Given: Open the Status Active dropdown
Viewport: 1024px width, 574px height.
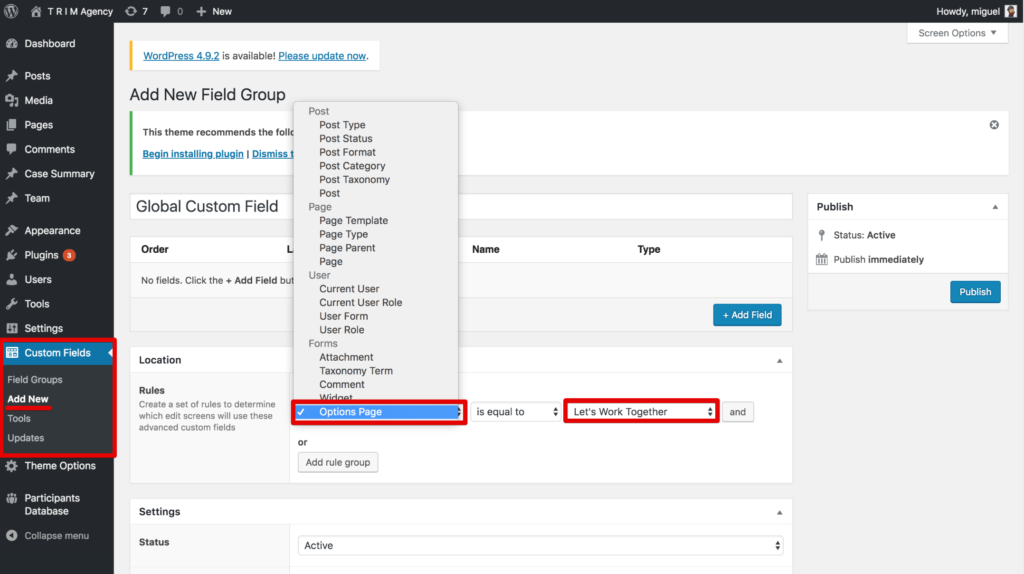Looking at the screenshot, I should coord(540,545).
